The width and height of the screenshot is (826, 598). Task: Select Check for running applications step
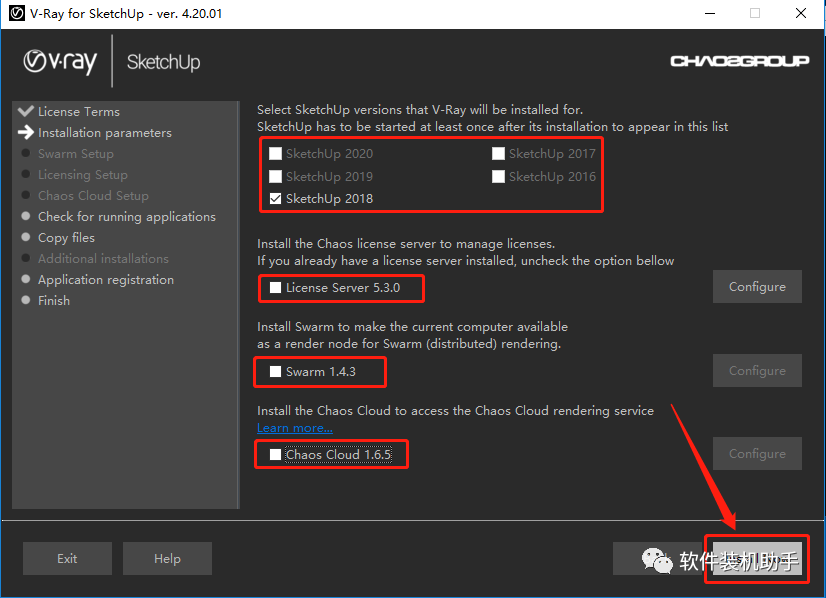127,217
